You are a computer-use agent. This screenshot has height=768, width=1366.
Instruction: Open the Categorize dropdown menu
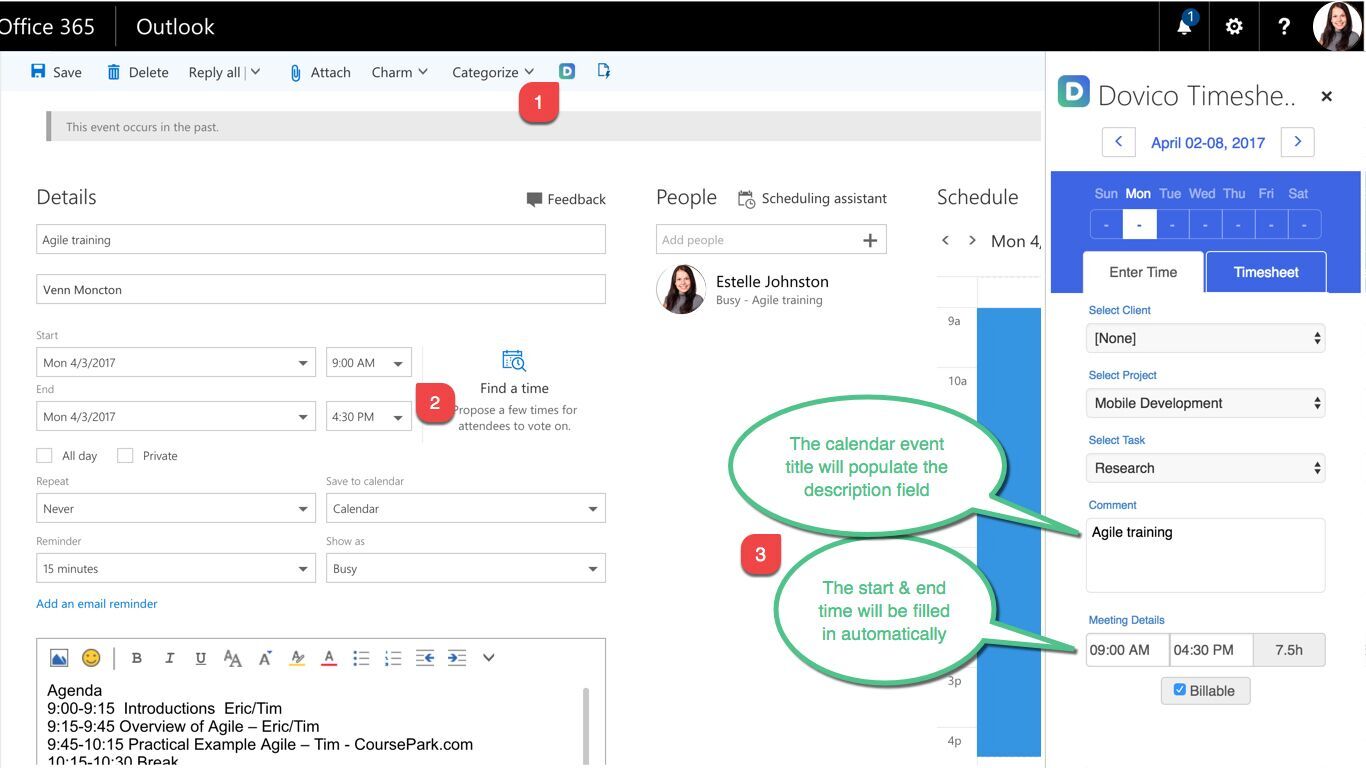pyautogui.click(x=493, y=72)
